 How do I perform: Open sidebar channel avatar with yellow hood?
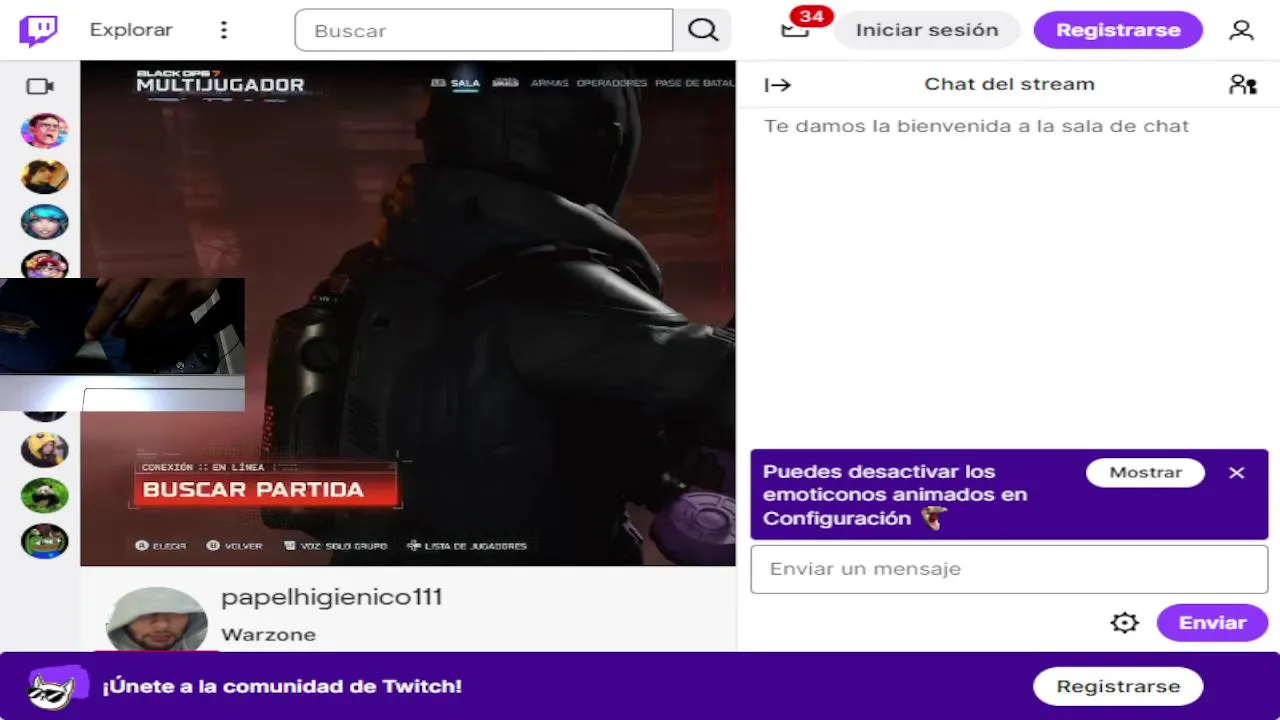[45, 450]
